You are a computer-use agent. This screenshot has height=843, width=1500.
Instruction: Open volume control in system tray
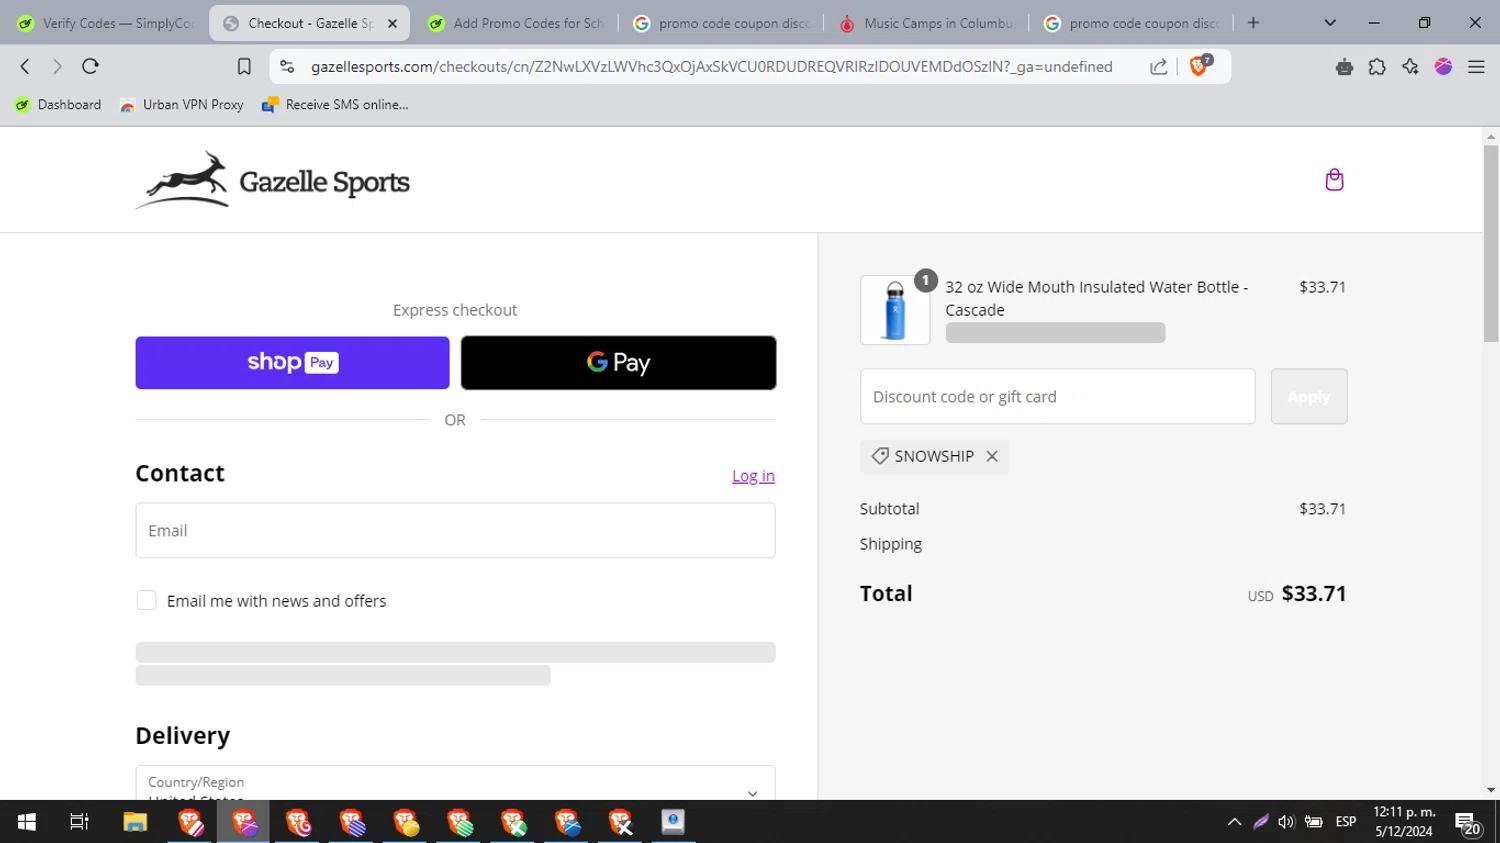(x=1286, y=822)
